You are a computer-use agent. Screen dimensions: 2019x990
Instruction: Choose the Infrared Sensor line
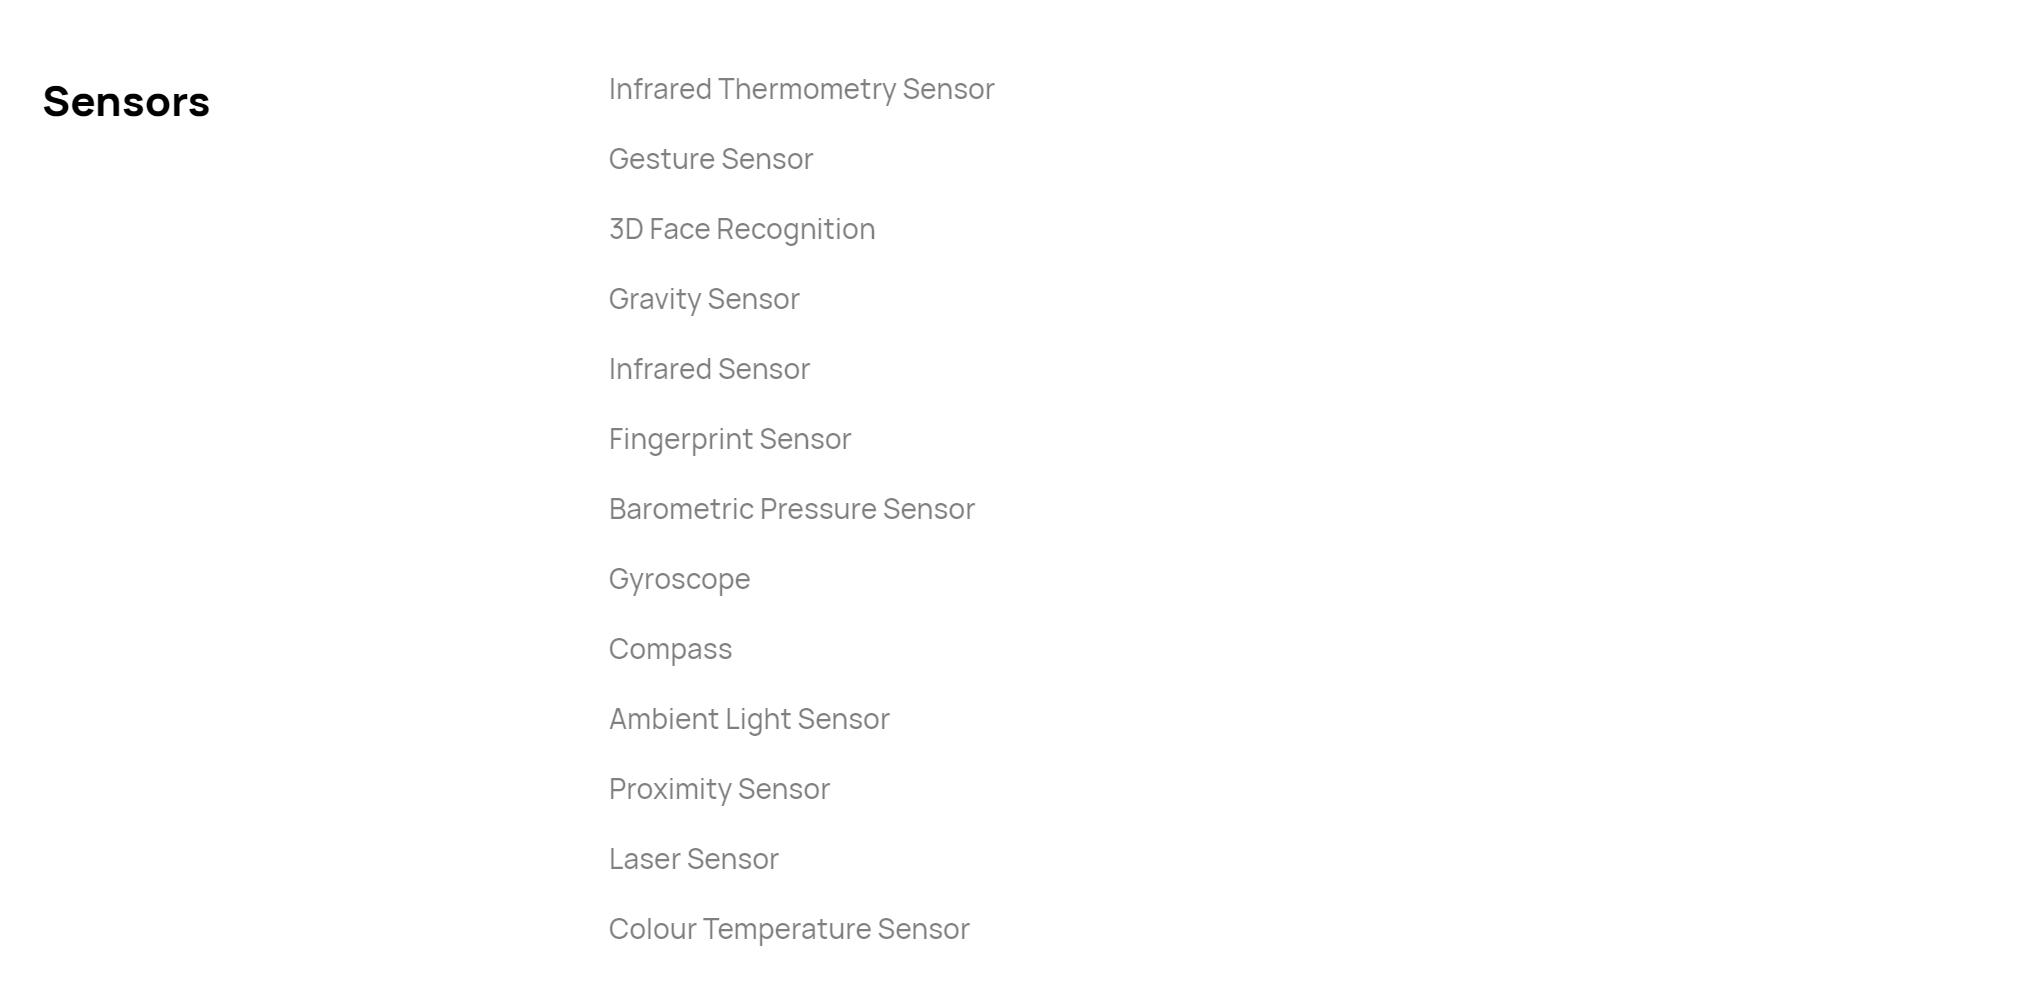(709, 369)
